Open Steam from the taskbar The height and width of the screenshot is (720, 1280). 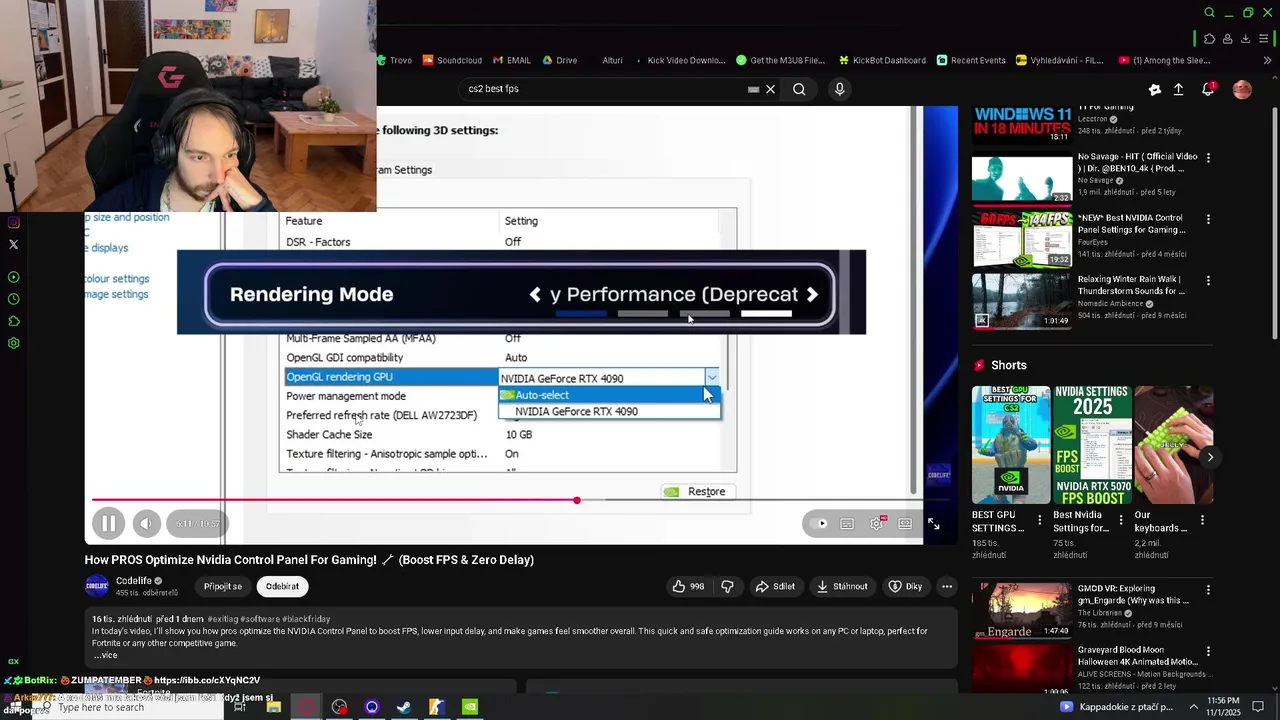coord(404,707)
